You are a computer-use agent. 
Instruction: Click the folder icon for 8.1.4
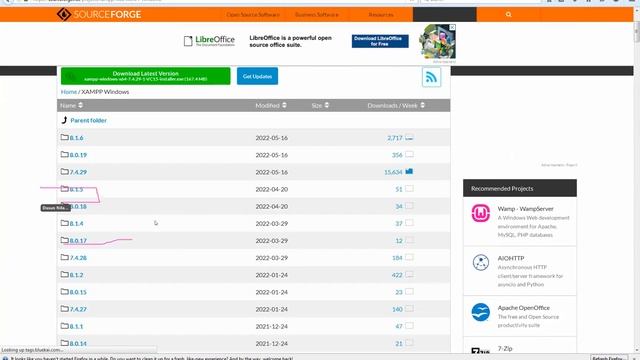64,223
